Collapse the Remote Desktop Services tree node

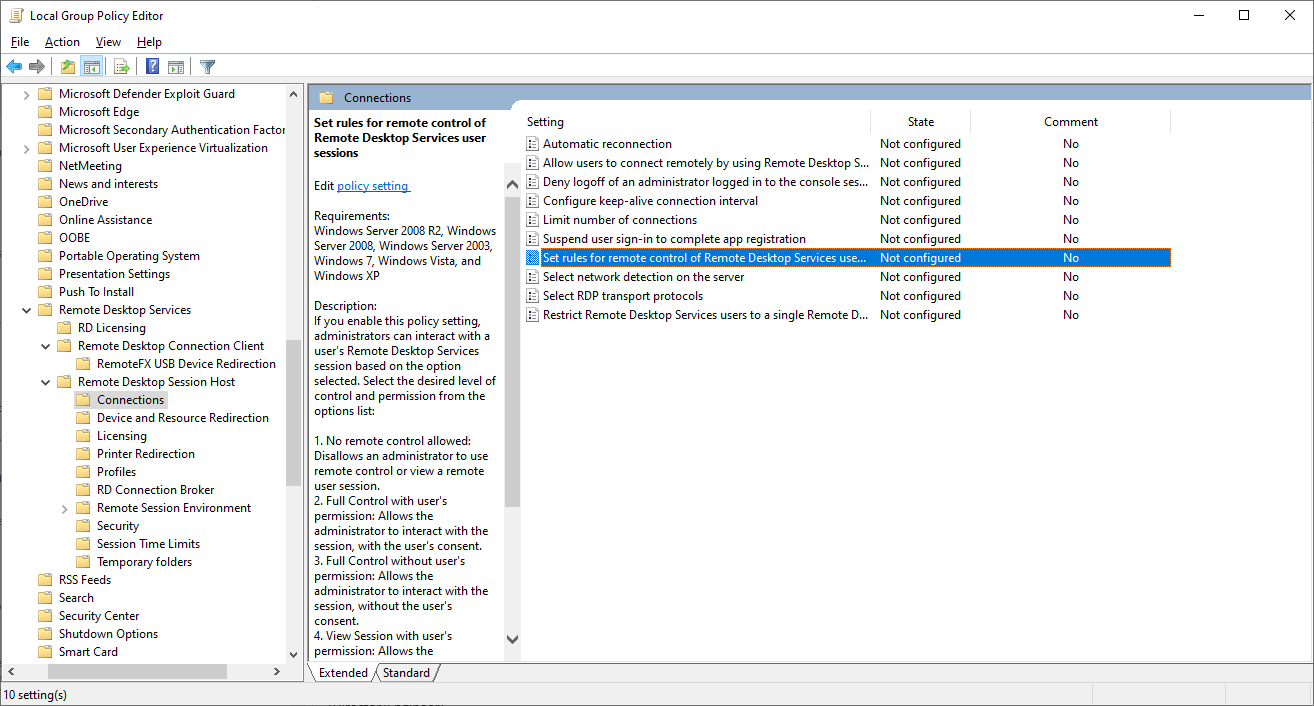coord(26,310)
